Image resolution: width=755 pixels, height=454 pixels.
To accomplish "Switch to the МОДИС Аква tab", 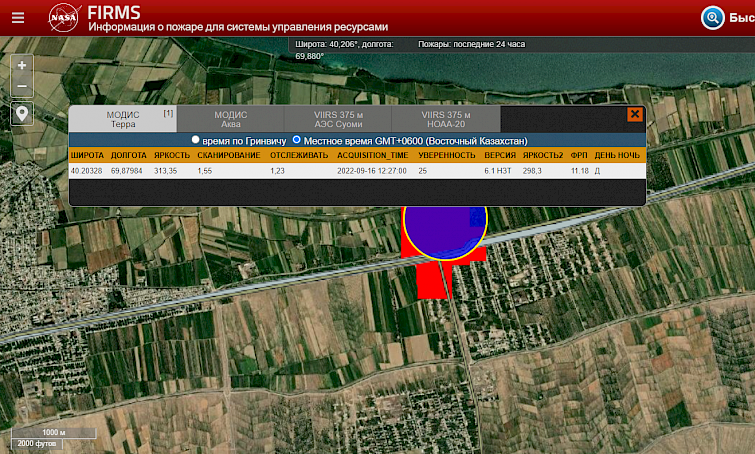I will (231, 119).
